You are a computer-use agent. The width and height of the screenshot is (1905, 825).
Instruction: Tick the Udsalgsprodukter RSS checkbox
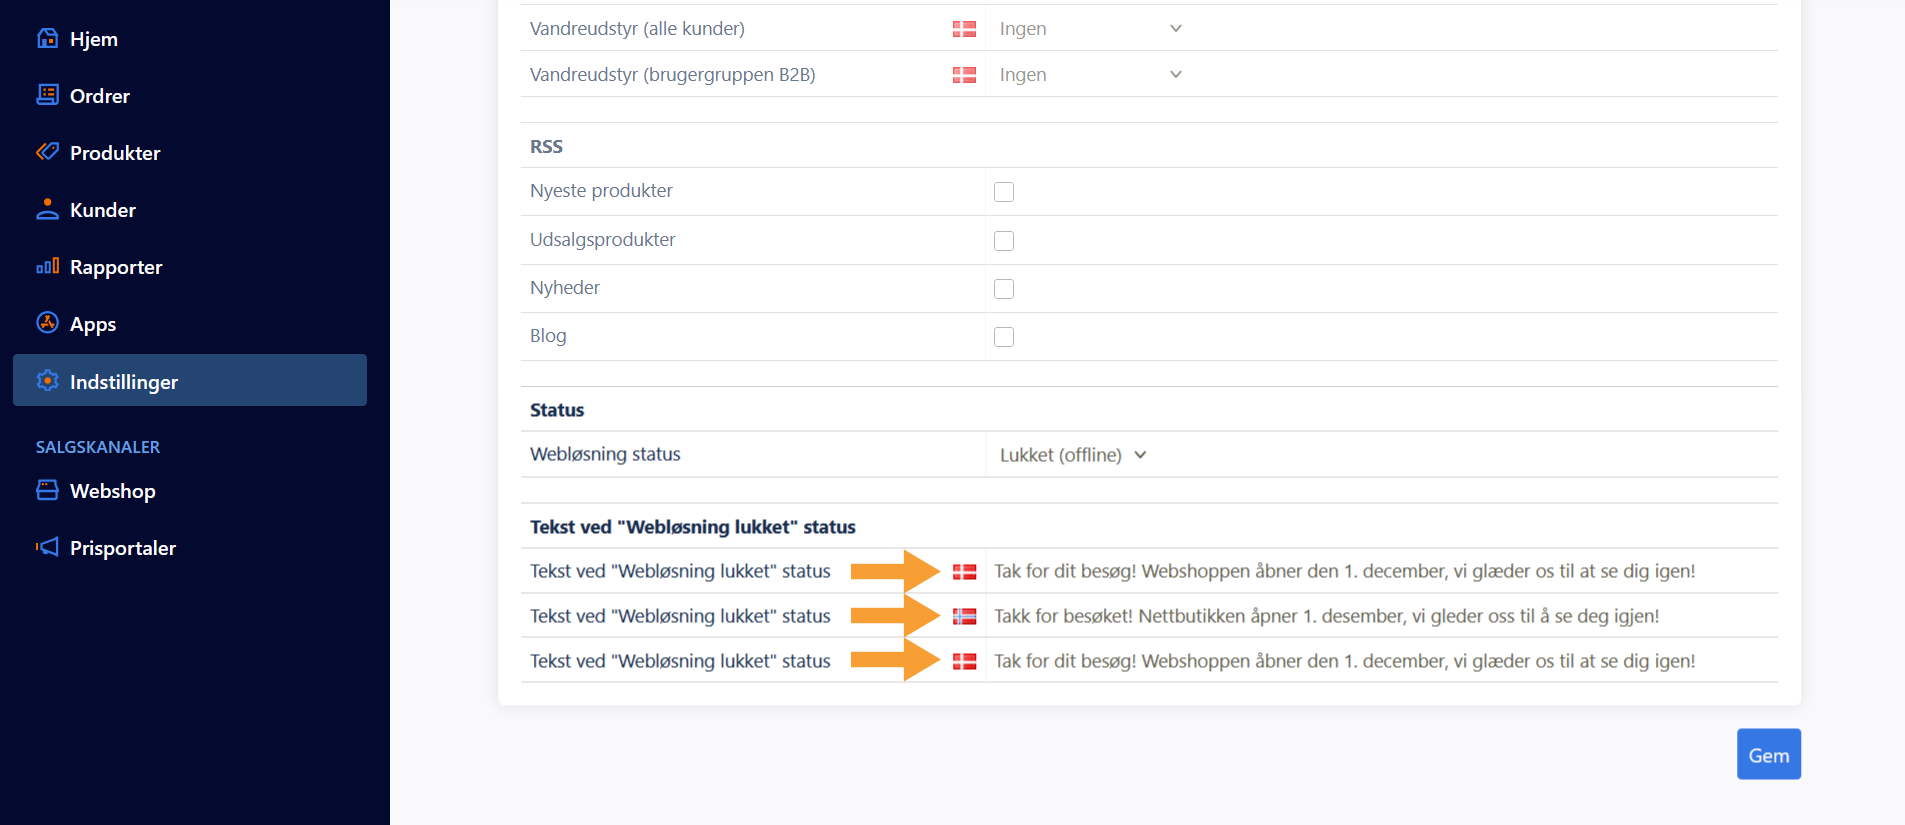1004,241
